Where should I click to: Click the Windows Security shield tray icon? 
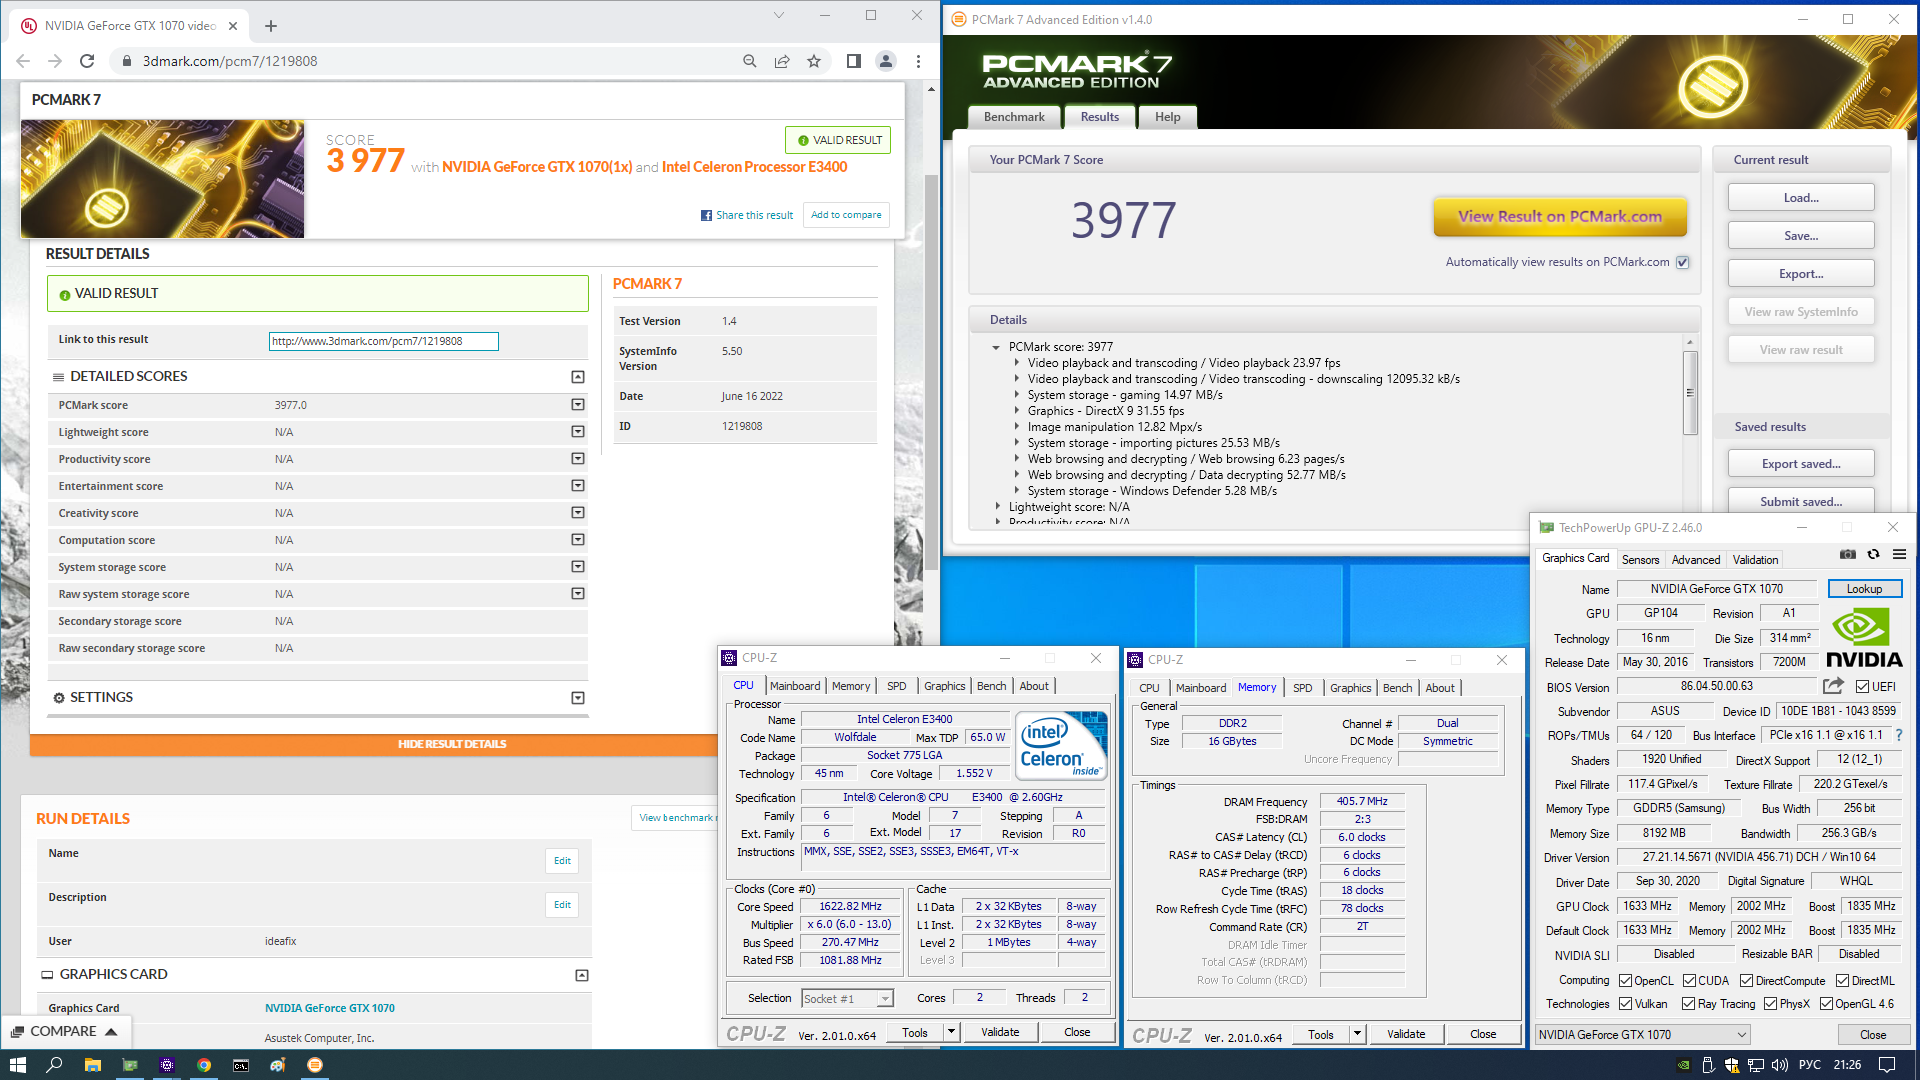coord(1732,1065)
